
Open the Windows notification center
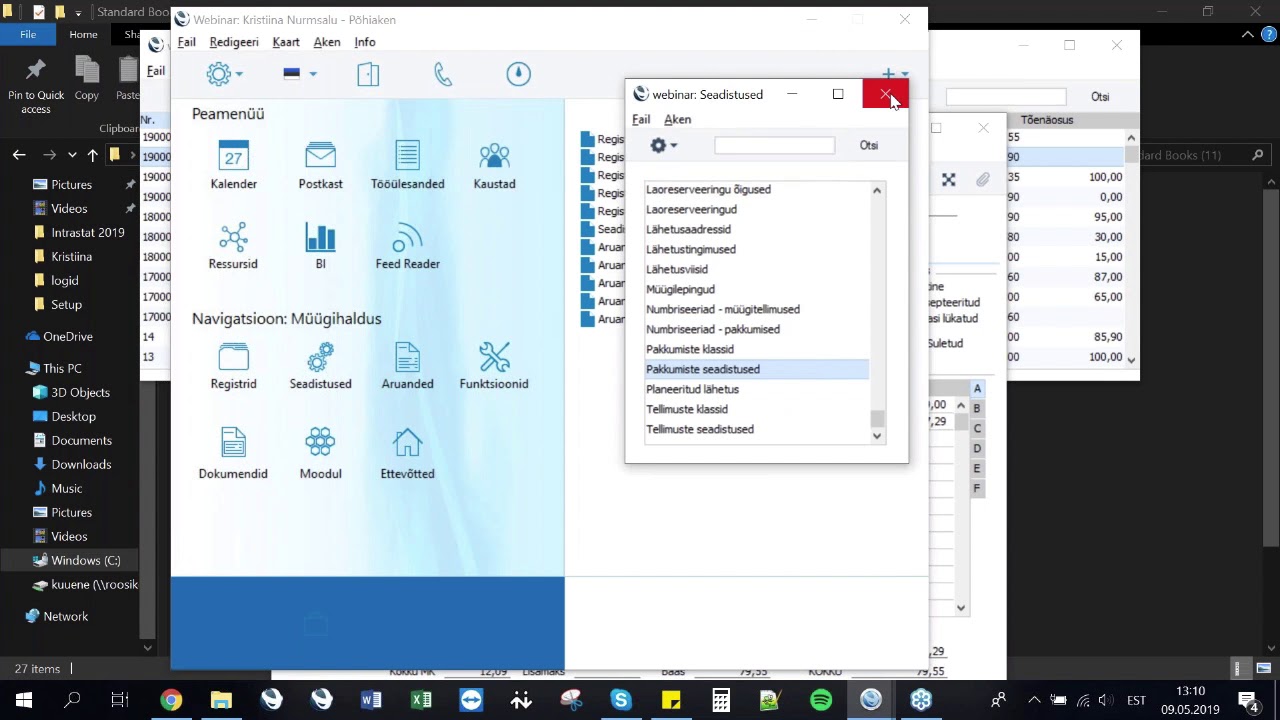[x=1248, y=700]
